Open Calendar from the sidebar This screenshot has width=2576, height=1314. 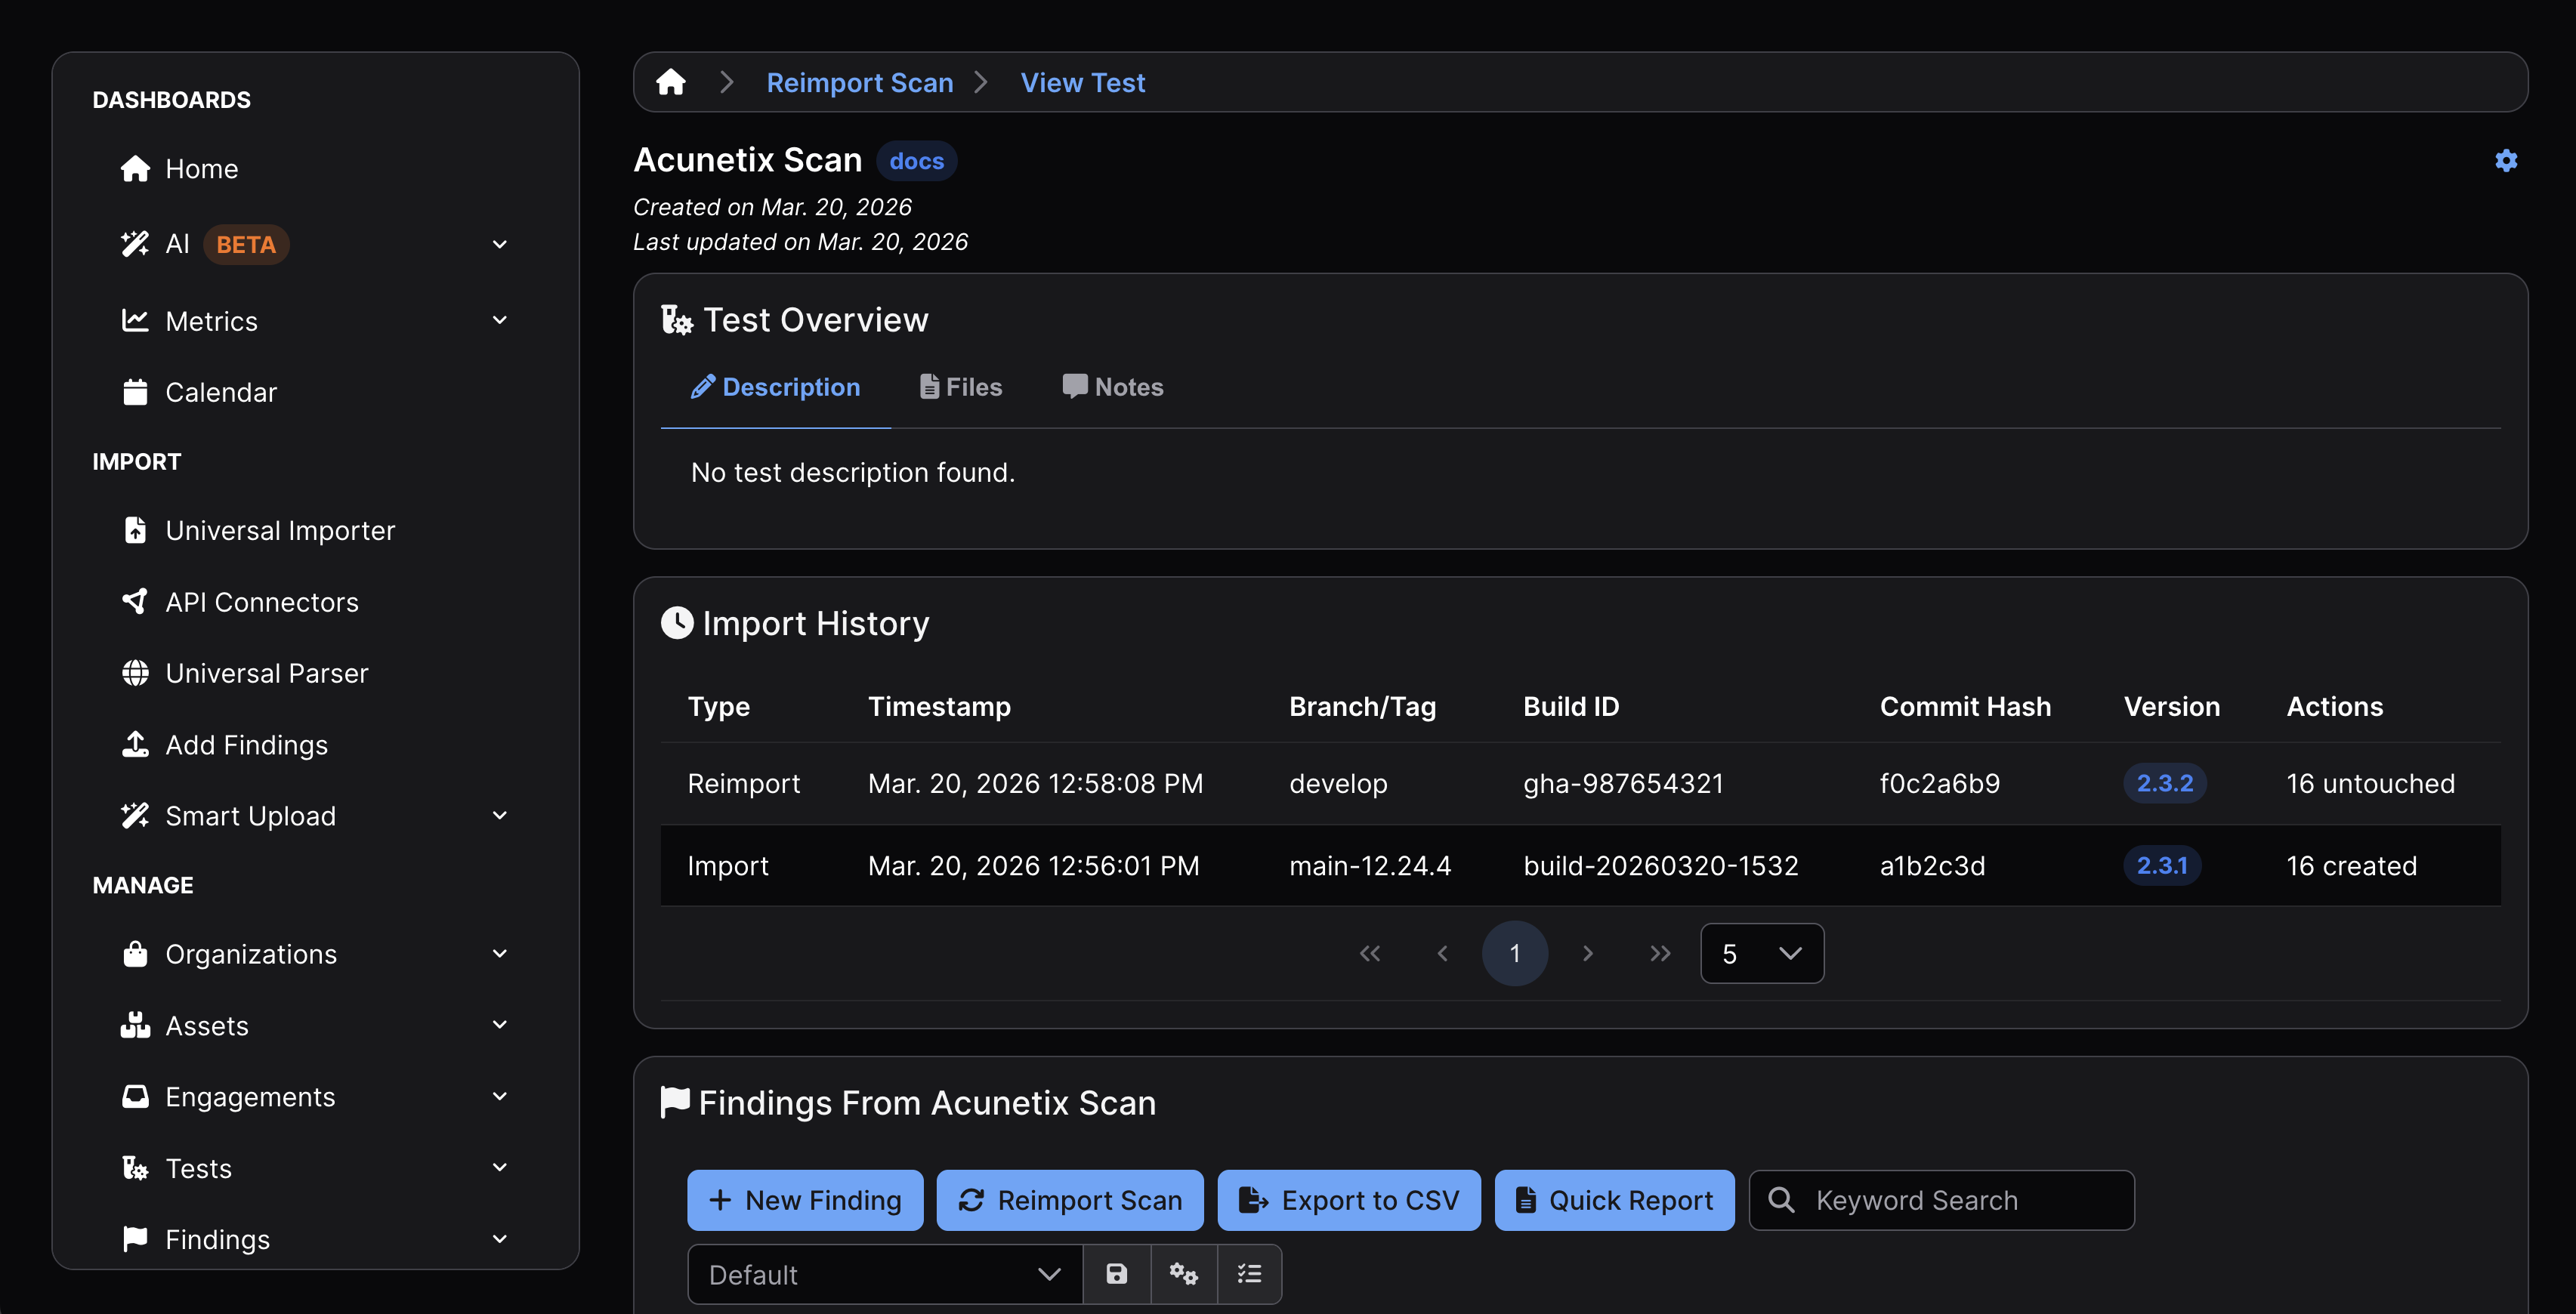click(x=220, y=392)
